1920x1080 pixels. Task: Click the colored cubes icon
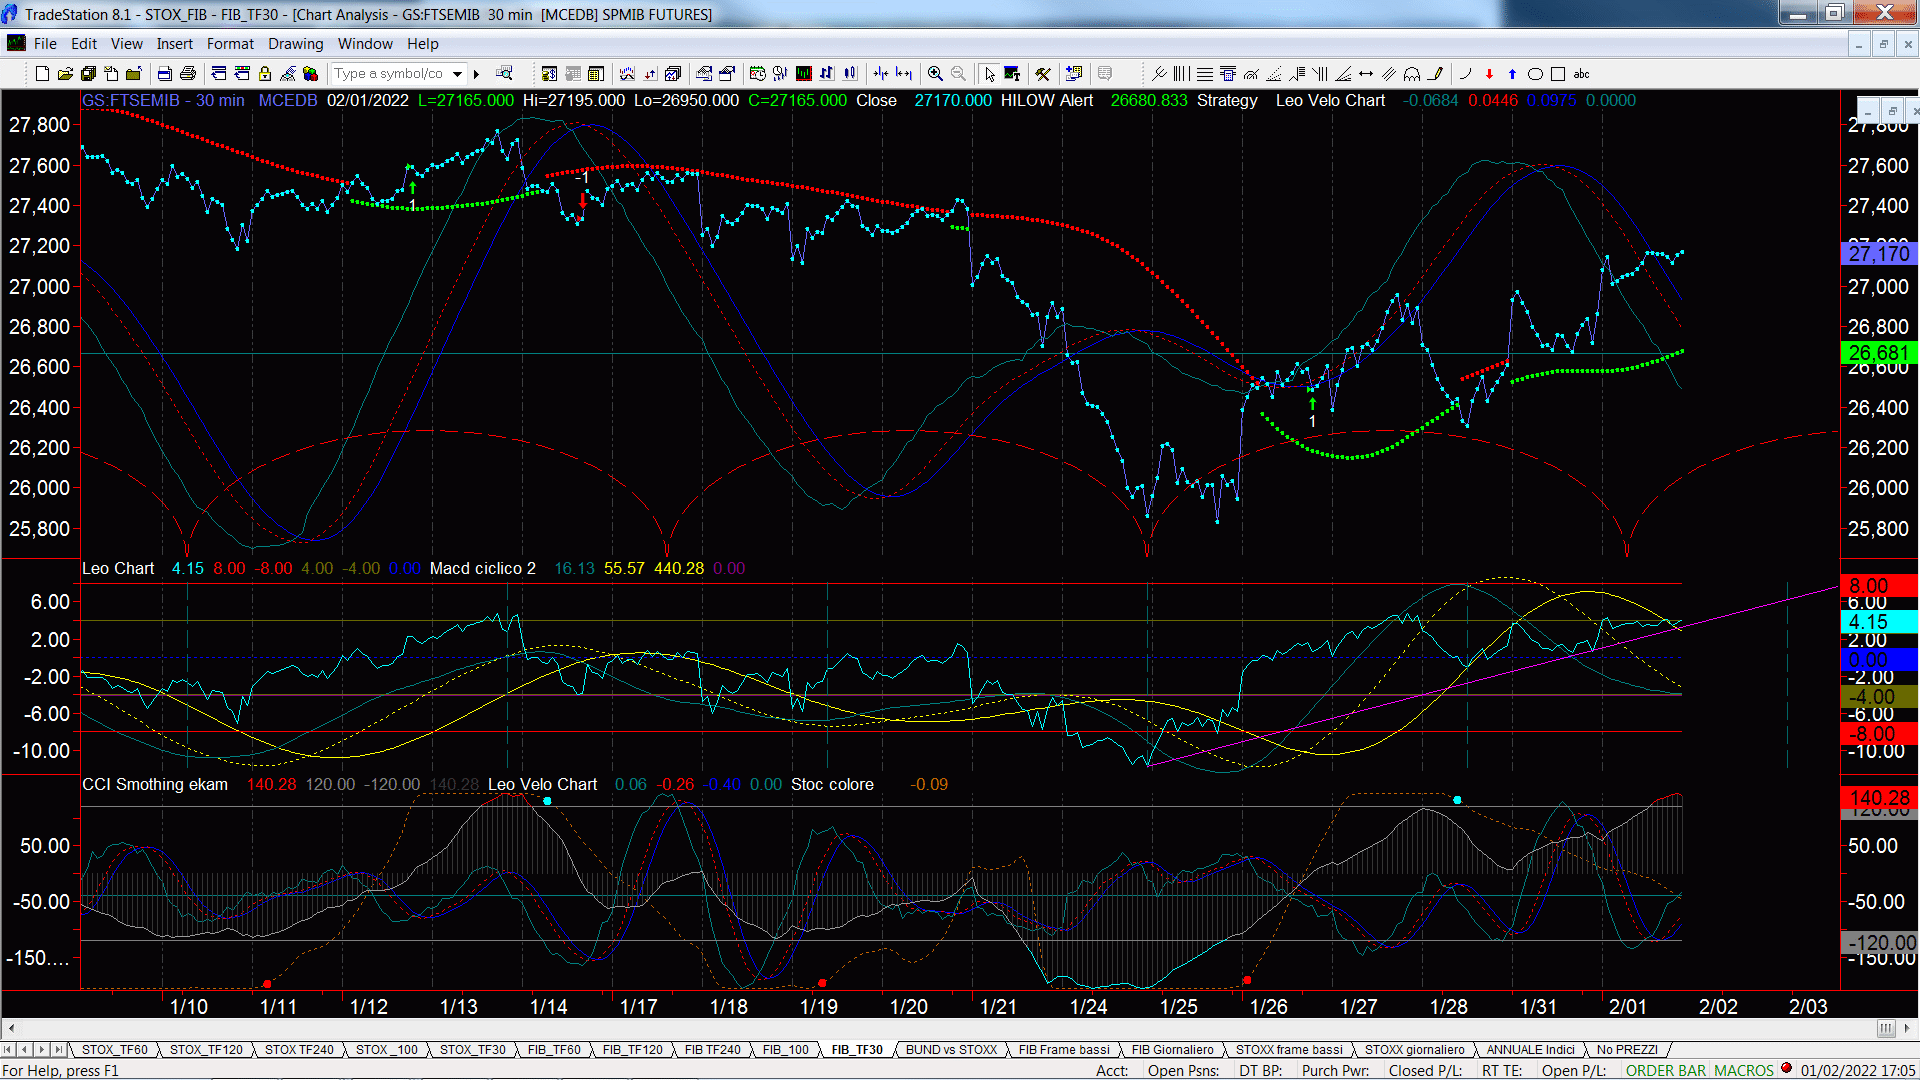[x=310, y=74]
